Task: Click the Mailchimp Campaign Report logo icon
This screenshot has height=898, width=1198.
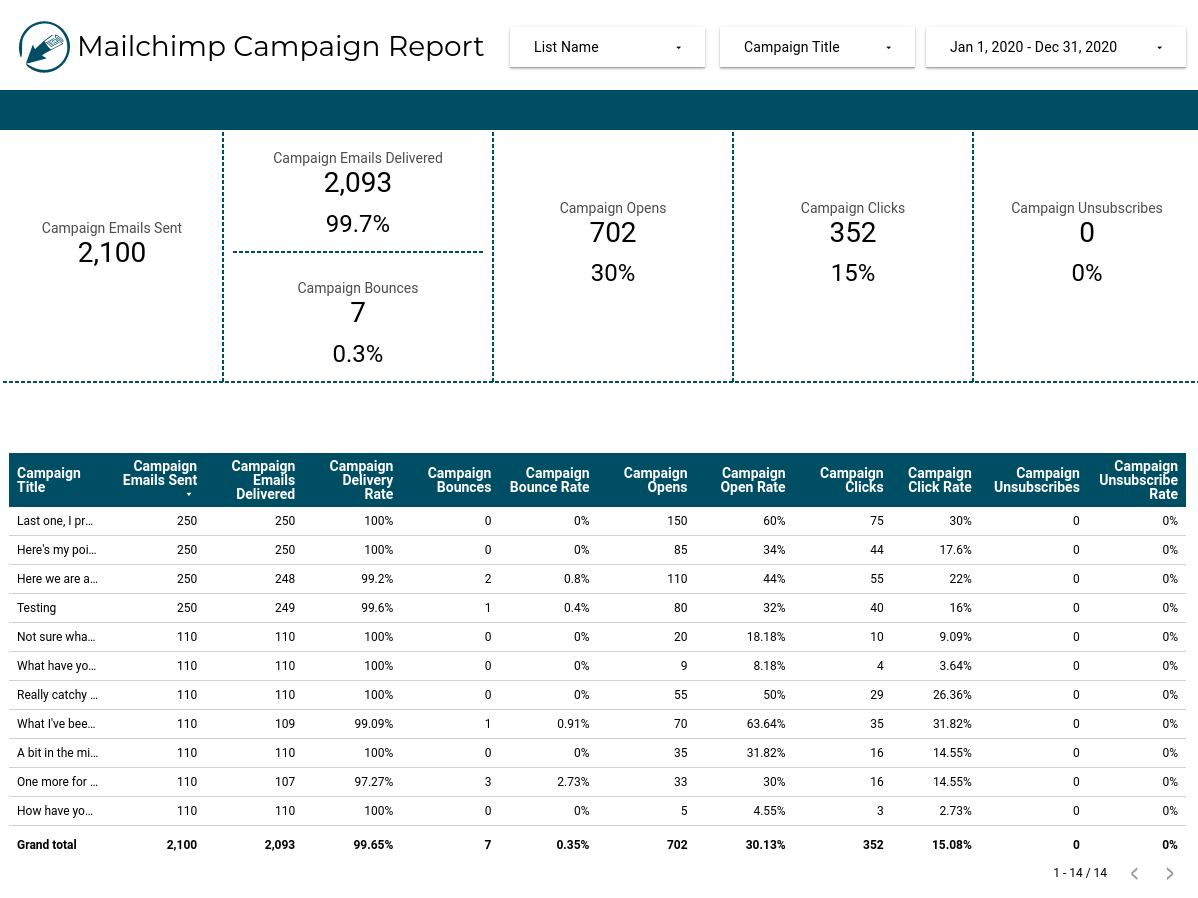Action: pyautogui.click(x=43, y=47)
